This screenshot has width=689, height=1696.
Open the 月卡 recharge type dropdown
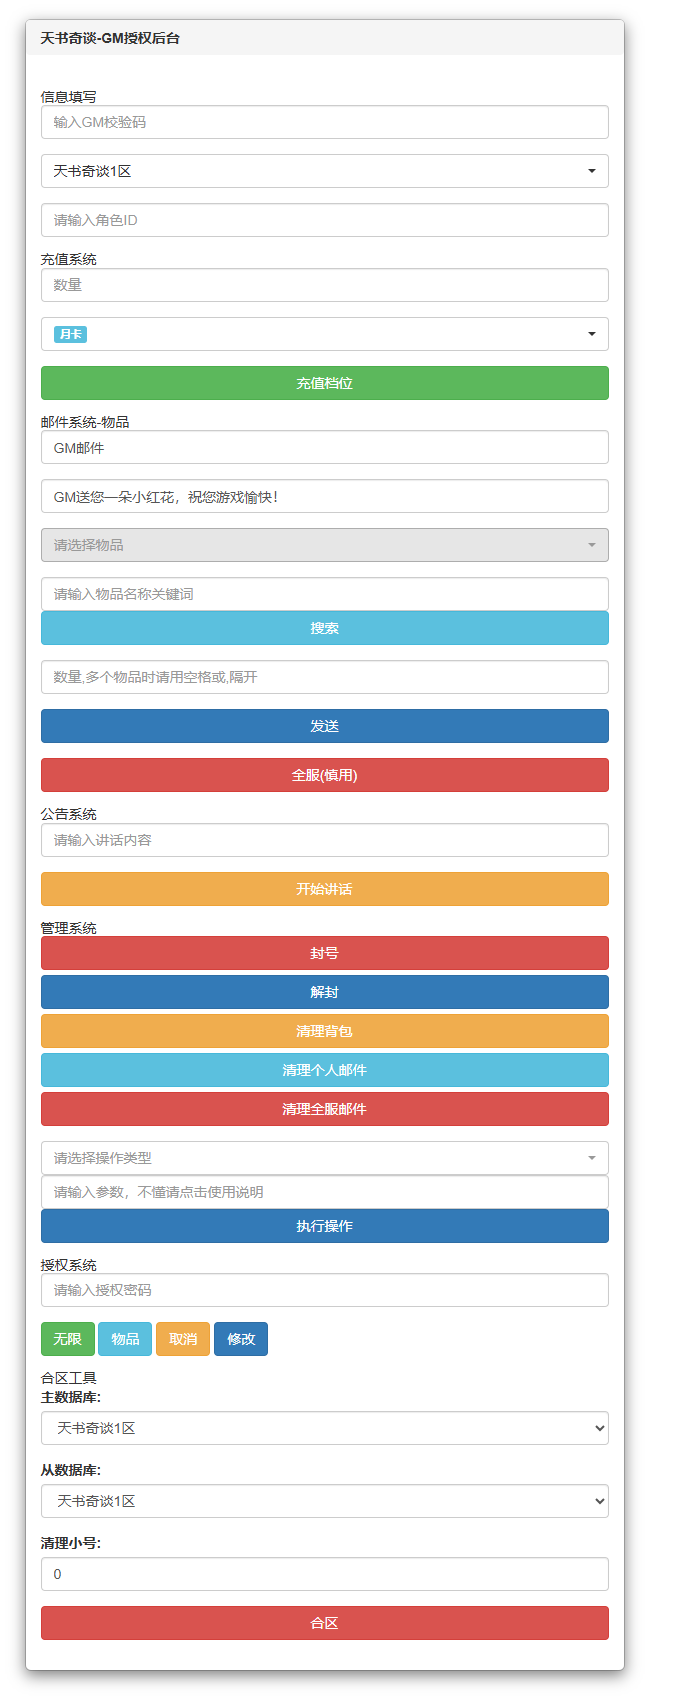(x=324, y=334)
